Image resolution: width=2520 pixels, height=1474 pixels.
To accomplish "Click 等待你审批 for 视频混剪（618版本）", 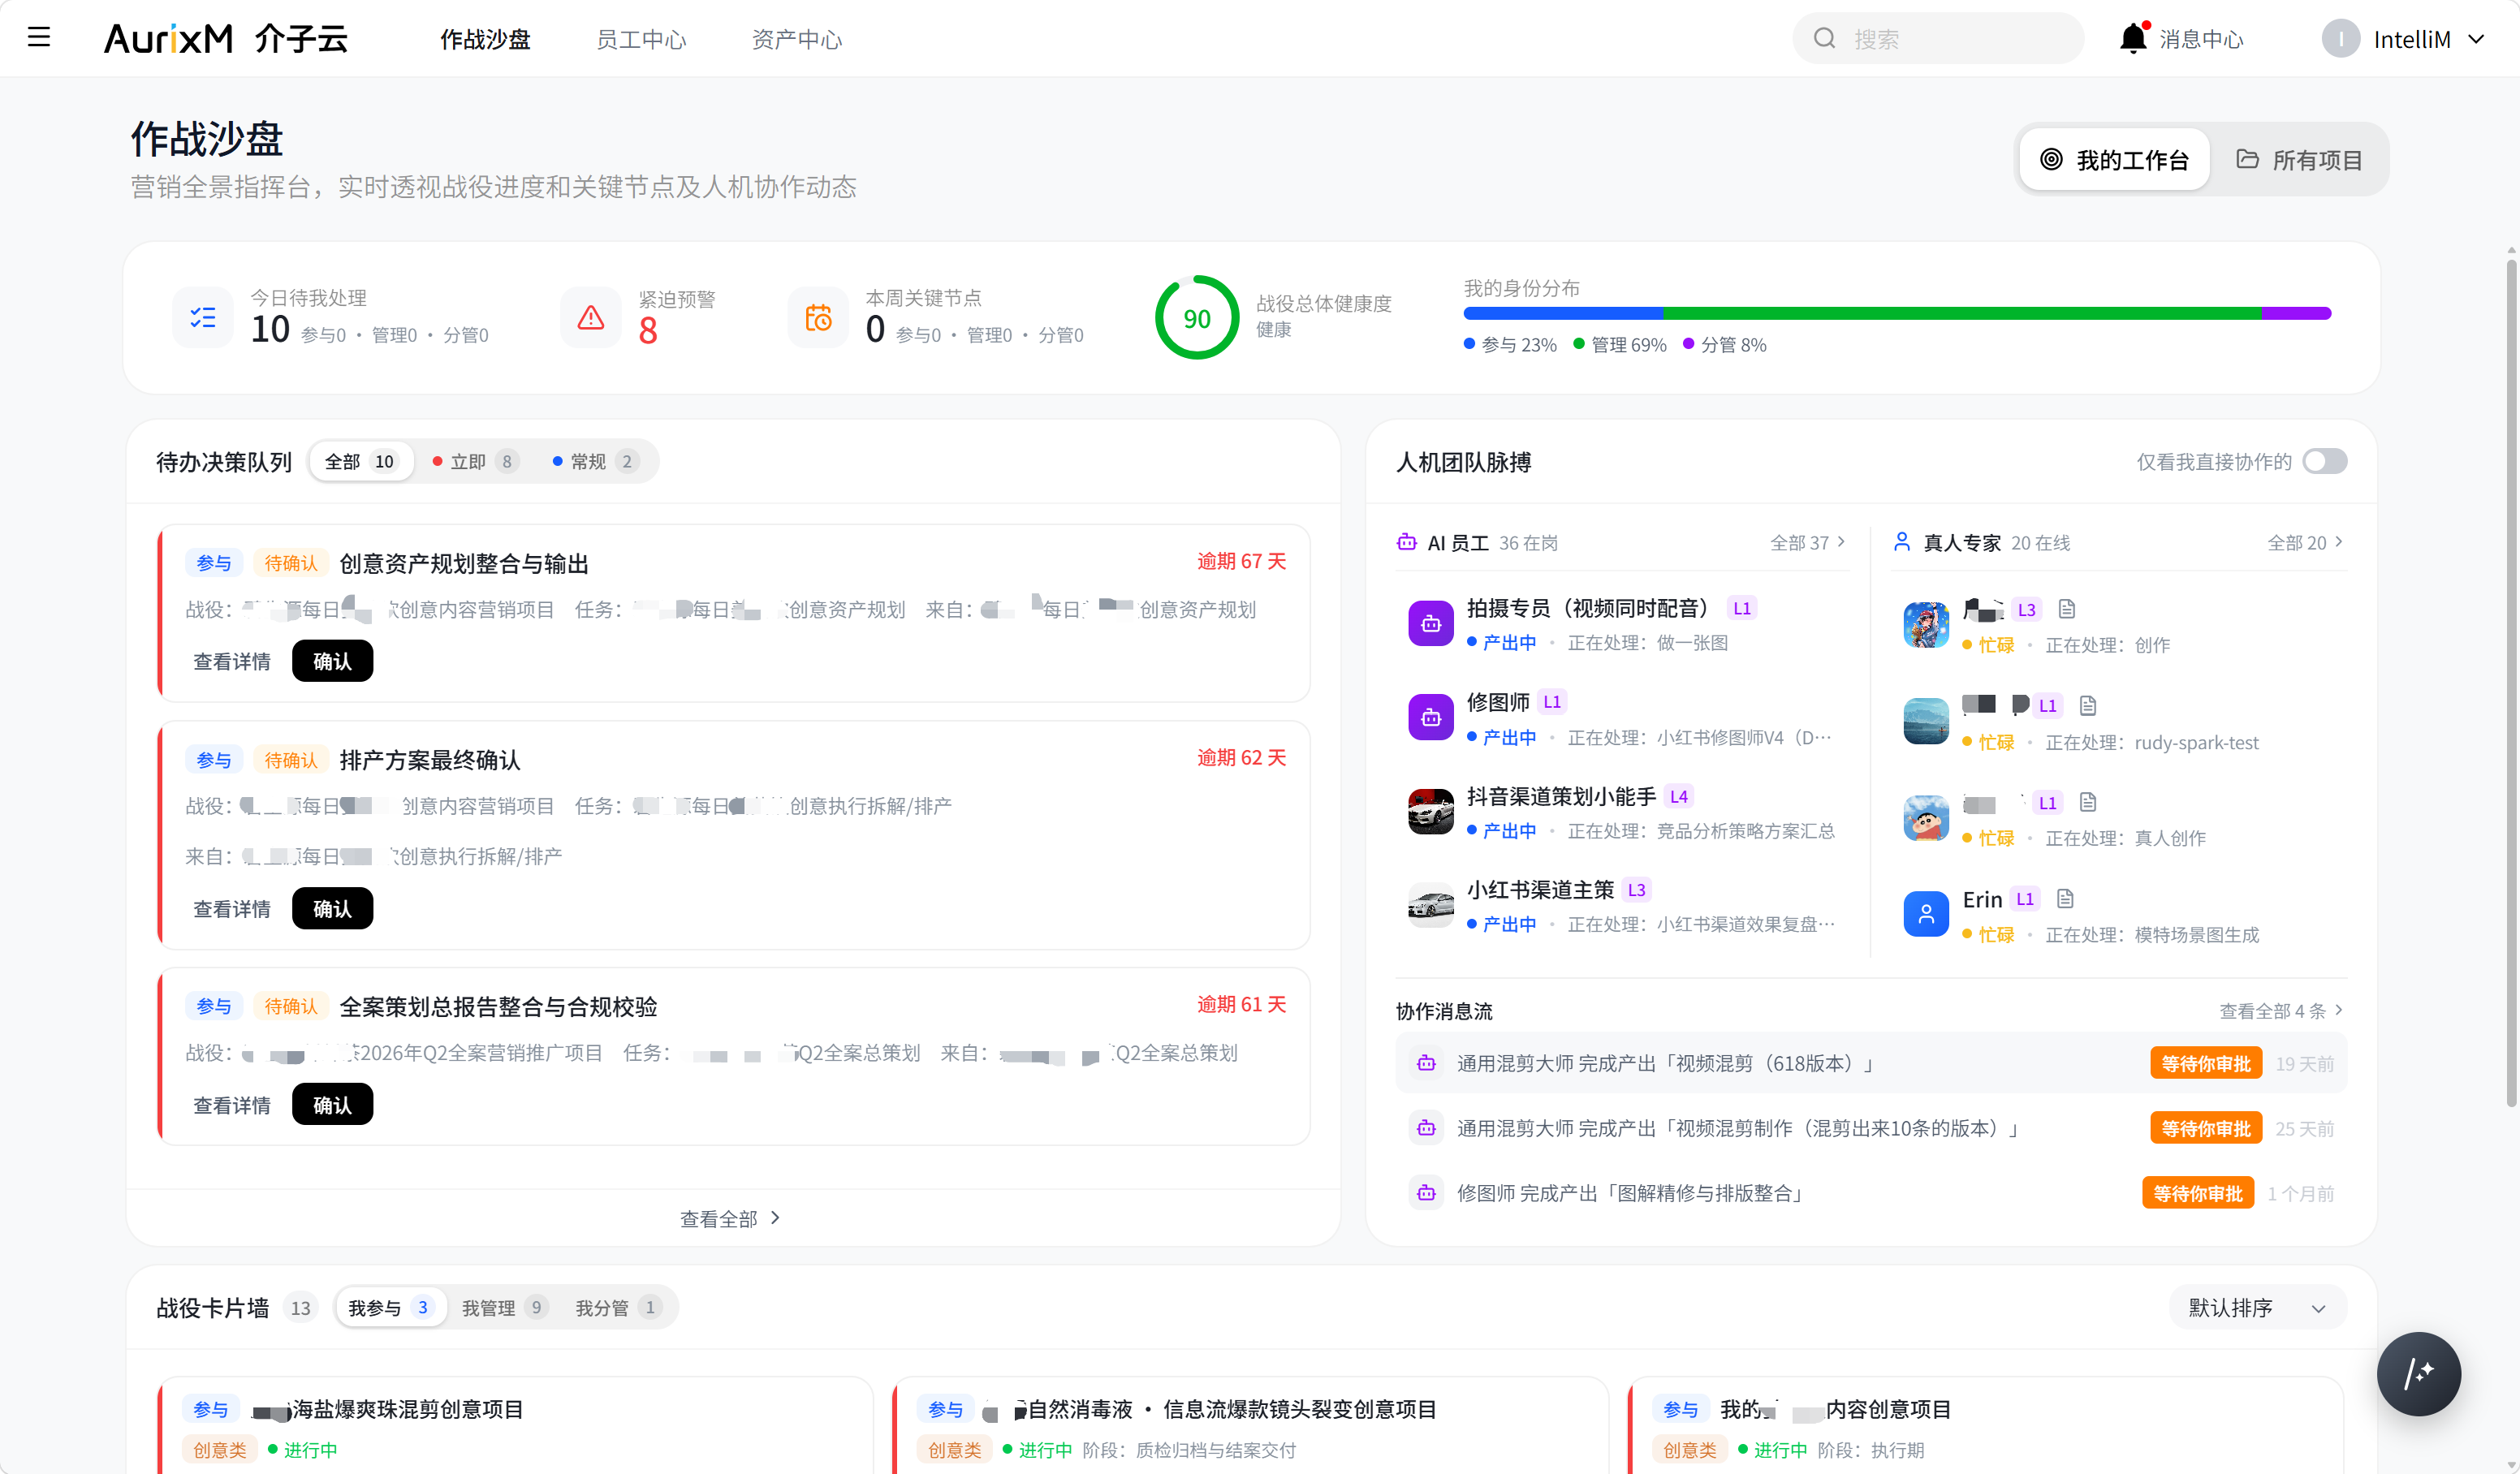I will point(2206,1063).
